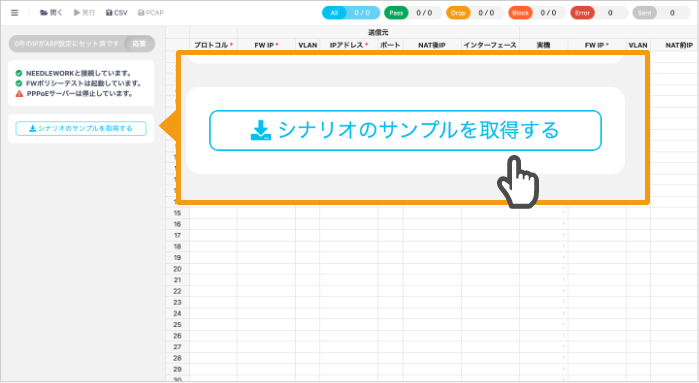Click the PPPoEサーバー warning triangle icon
The height and width of the screenshot is (383, 699).
pos(19,94)
